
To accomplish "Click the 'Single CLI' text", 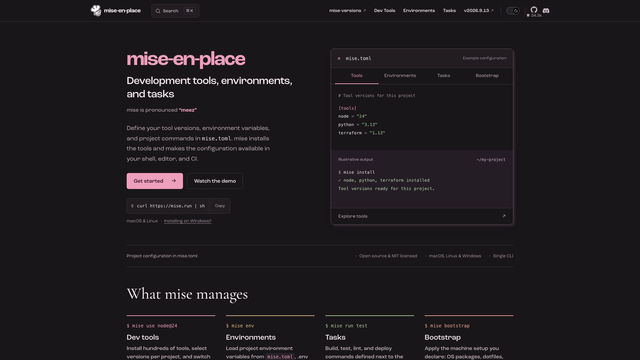I will tap(503, 256).
